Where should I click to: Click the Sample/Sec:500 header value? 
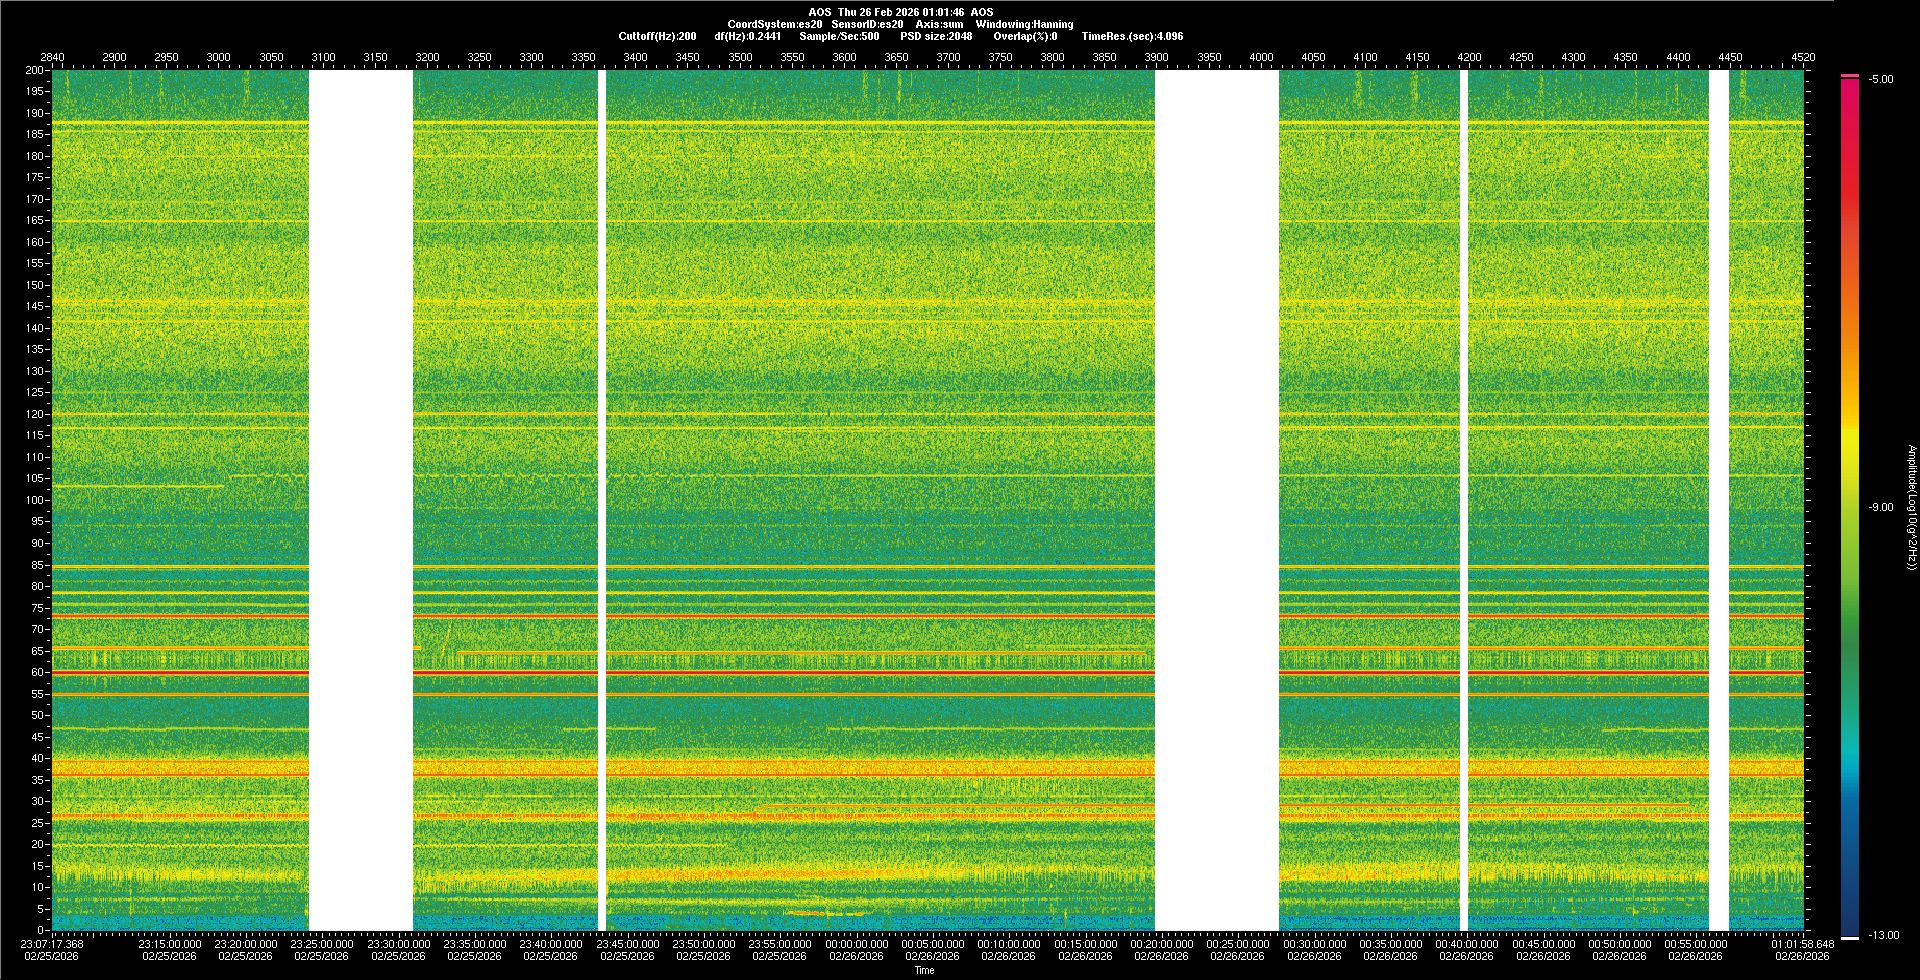839,36
